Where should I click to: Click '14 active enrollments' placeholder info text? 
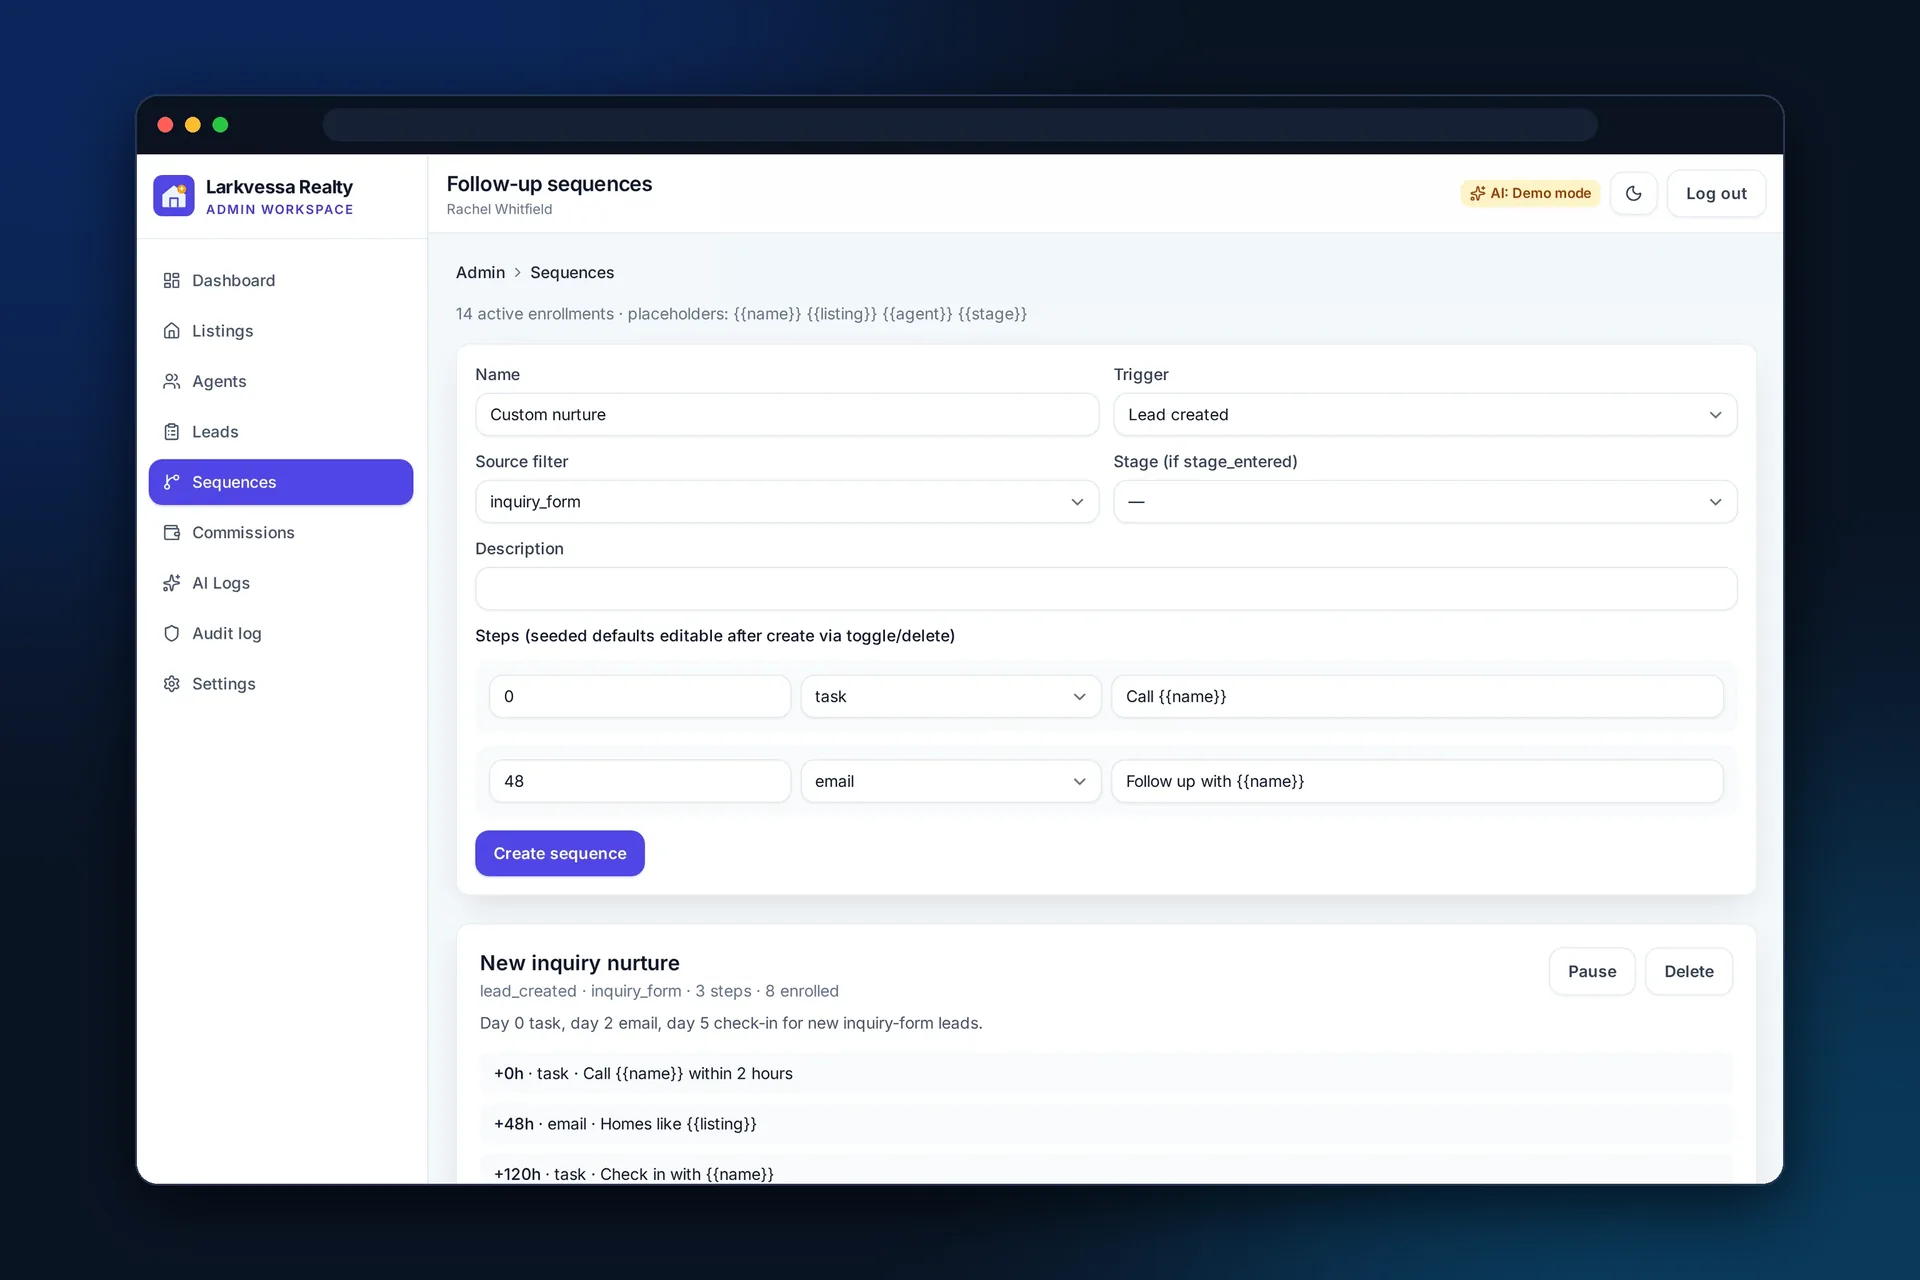click(741, 314)
